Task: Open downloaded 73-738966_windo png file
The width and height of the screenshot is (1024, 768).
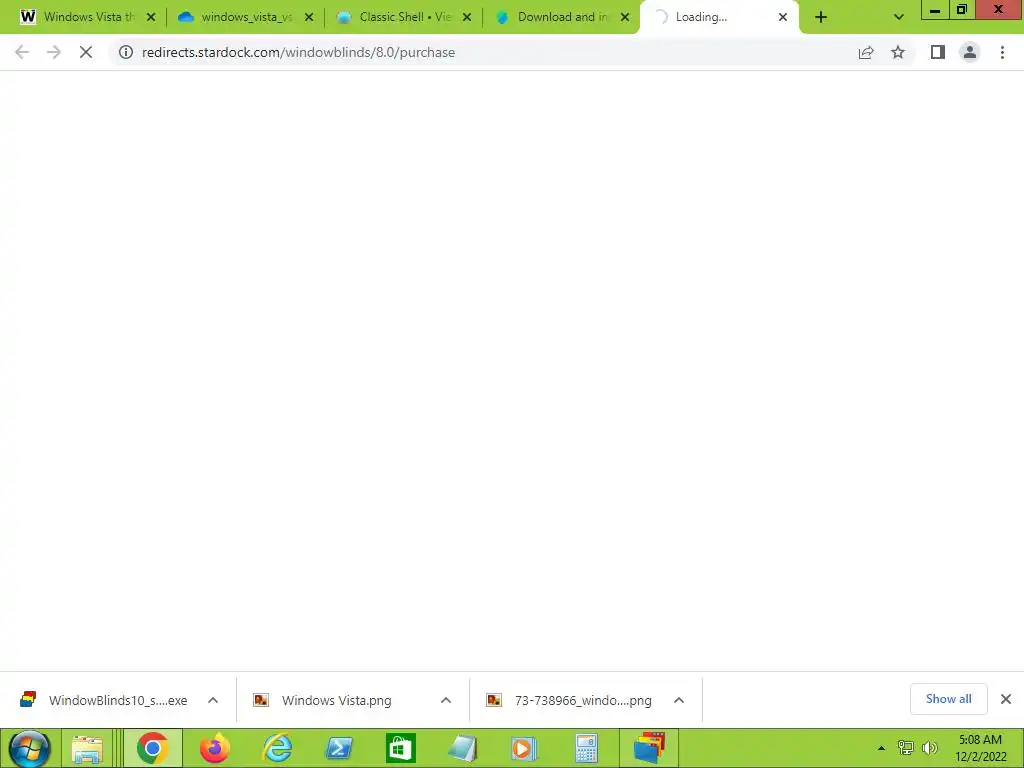Action: click(x=569, y=700)
